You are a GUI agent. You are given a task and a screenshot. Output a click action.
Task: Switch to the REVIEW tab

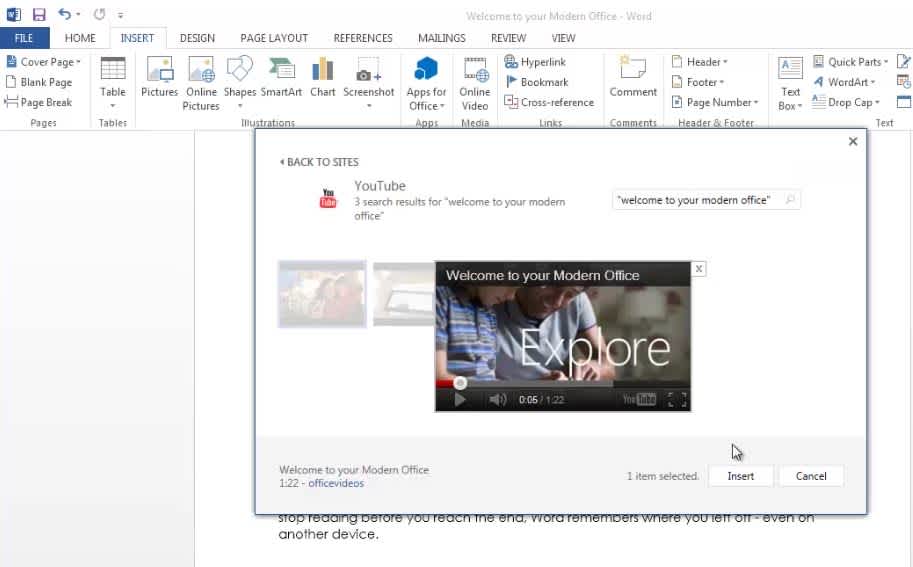508,38
